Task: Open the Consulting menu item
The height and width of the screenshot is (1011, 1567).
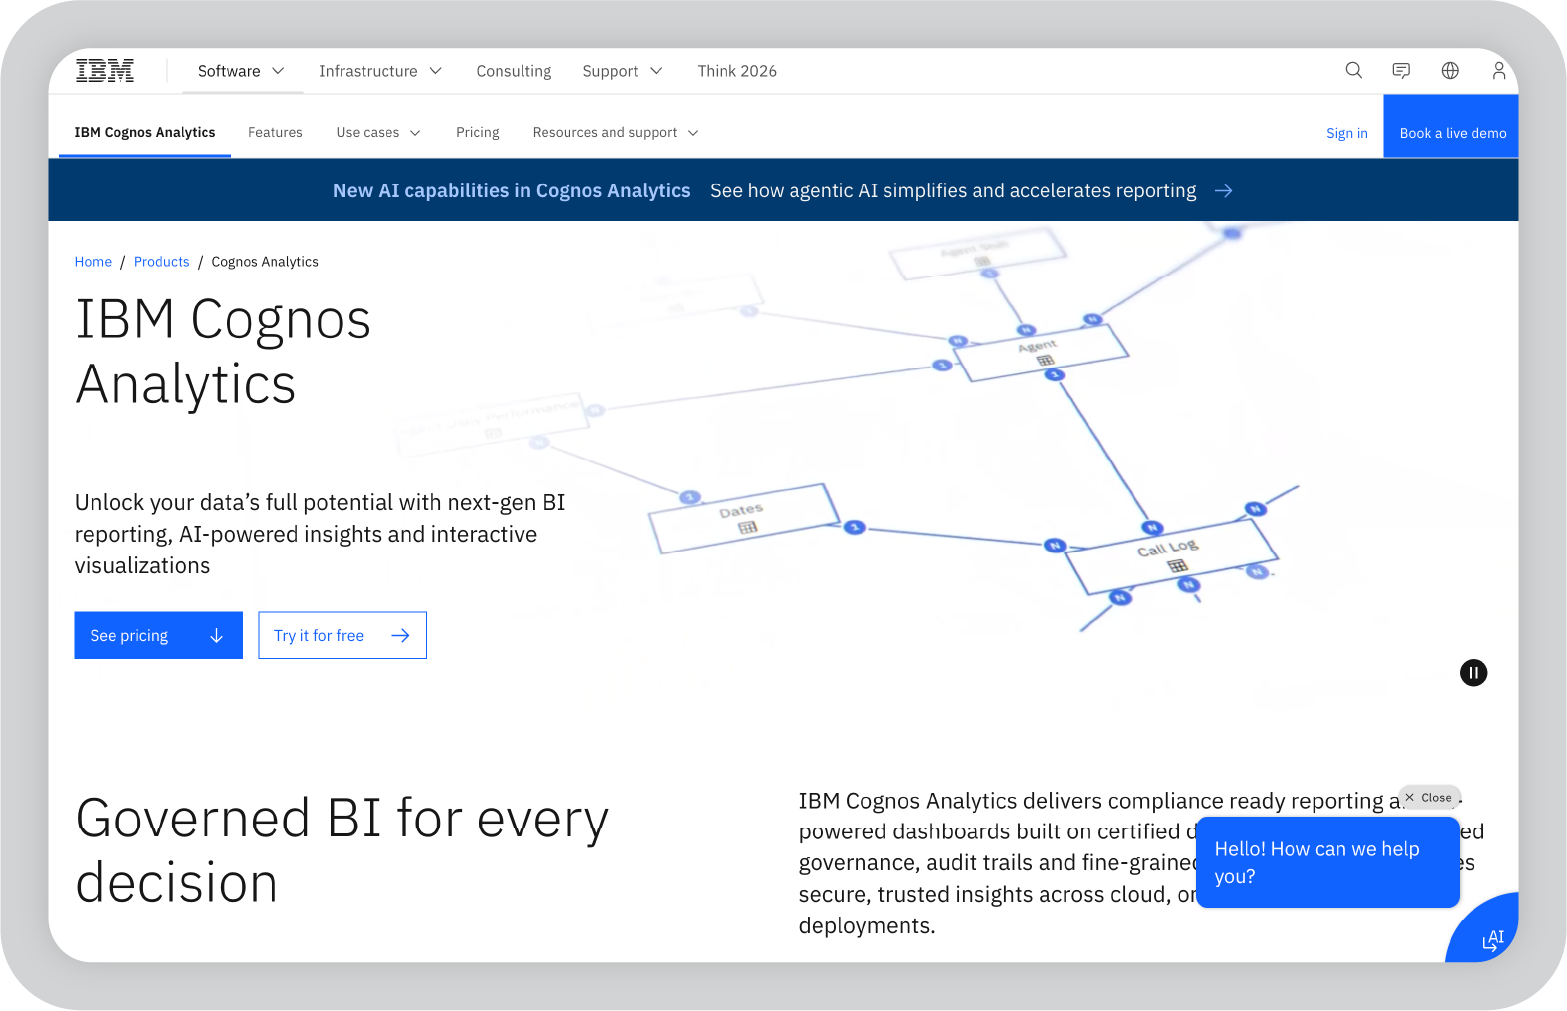Action: [514, 71]
